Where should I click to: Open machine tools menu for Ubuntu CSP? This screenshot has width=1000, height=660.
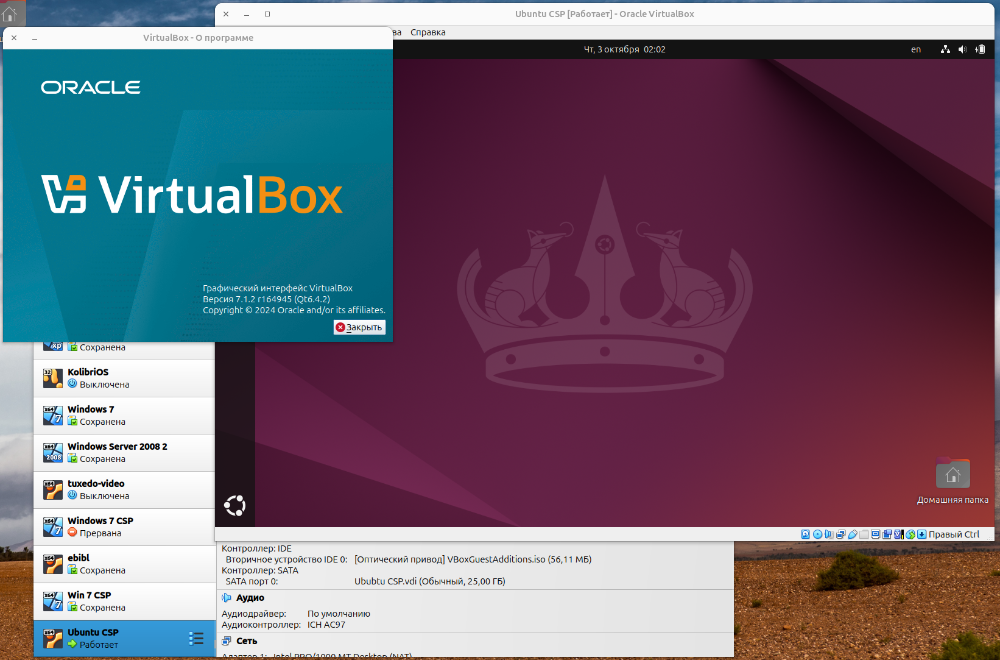[196, 638]
